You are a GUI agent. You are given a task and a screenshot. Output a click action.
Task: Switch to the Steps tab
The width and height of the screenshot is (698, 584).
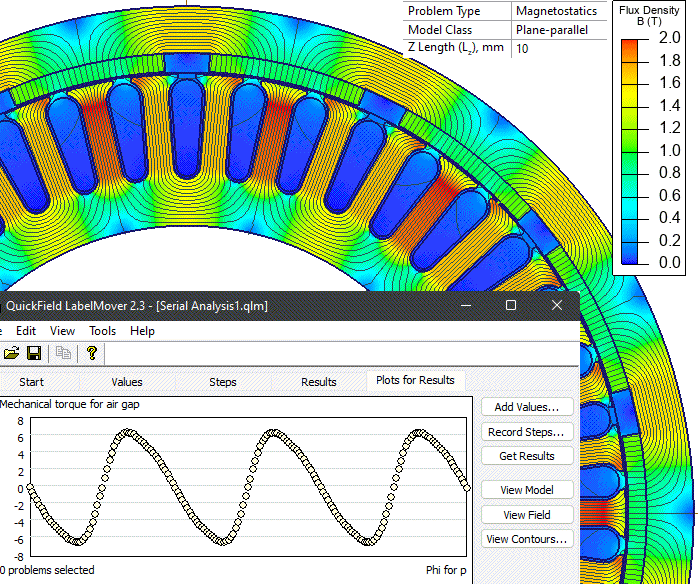click(223, 382)
